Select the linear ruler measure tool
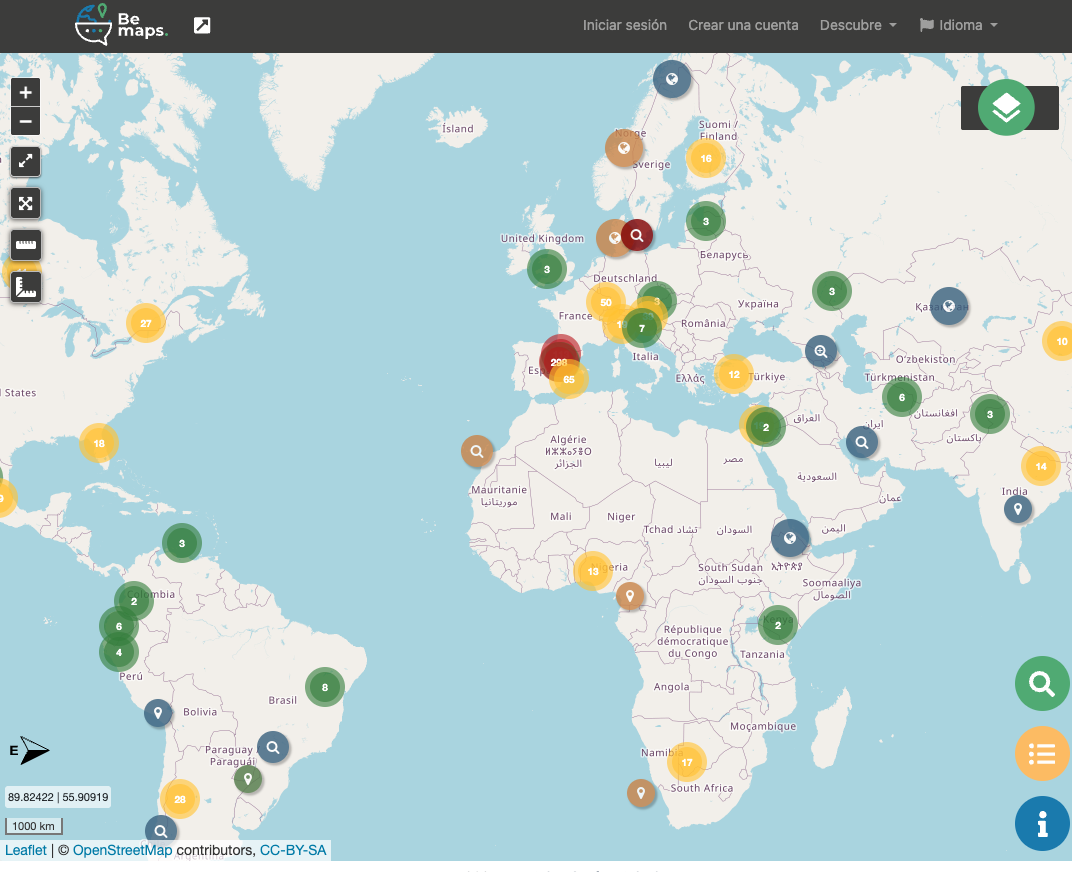This screenshot has height=872, width=1072. click(x=26, y=245)
